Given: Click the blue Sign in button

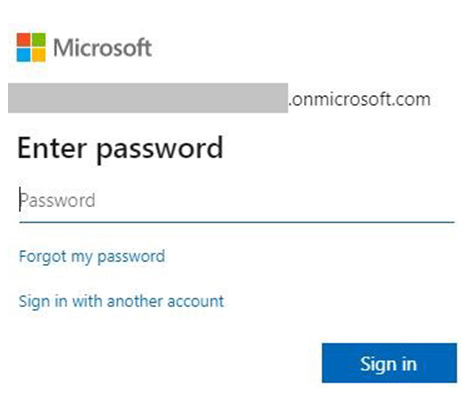Looking at the screenshot, I should click(389, 363).
